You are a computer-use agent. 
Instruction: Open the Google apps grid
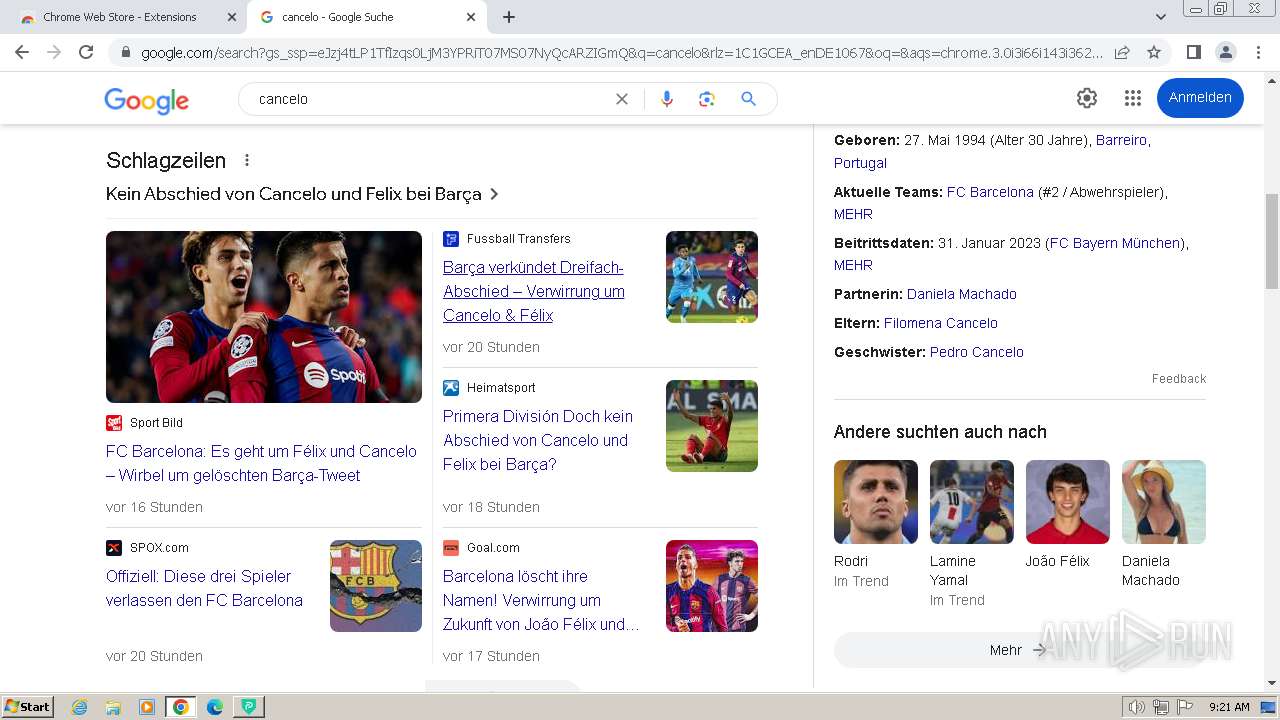[1132, 98]
